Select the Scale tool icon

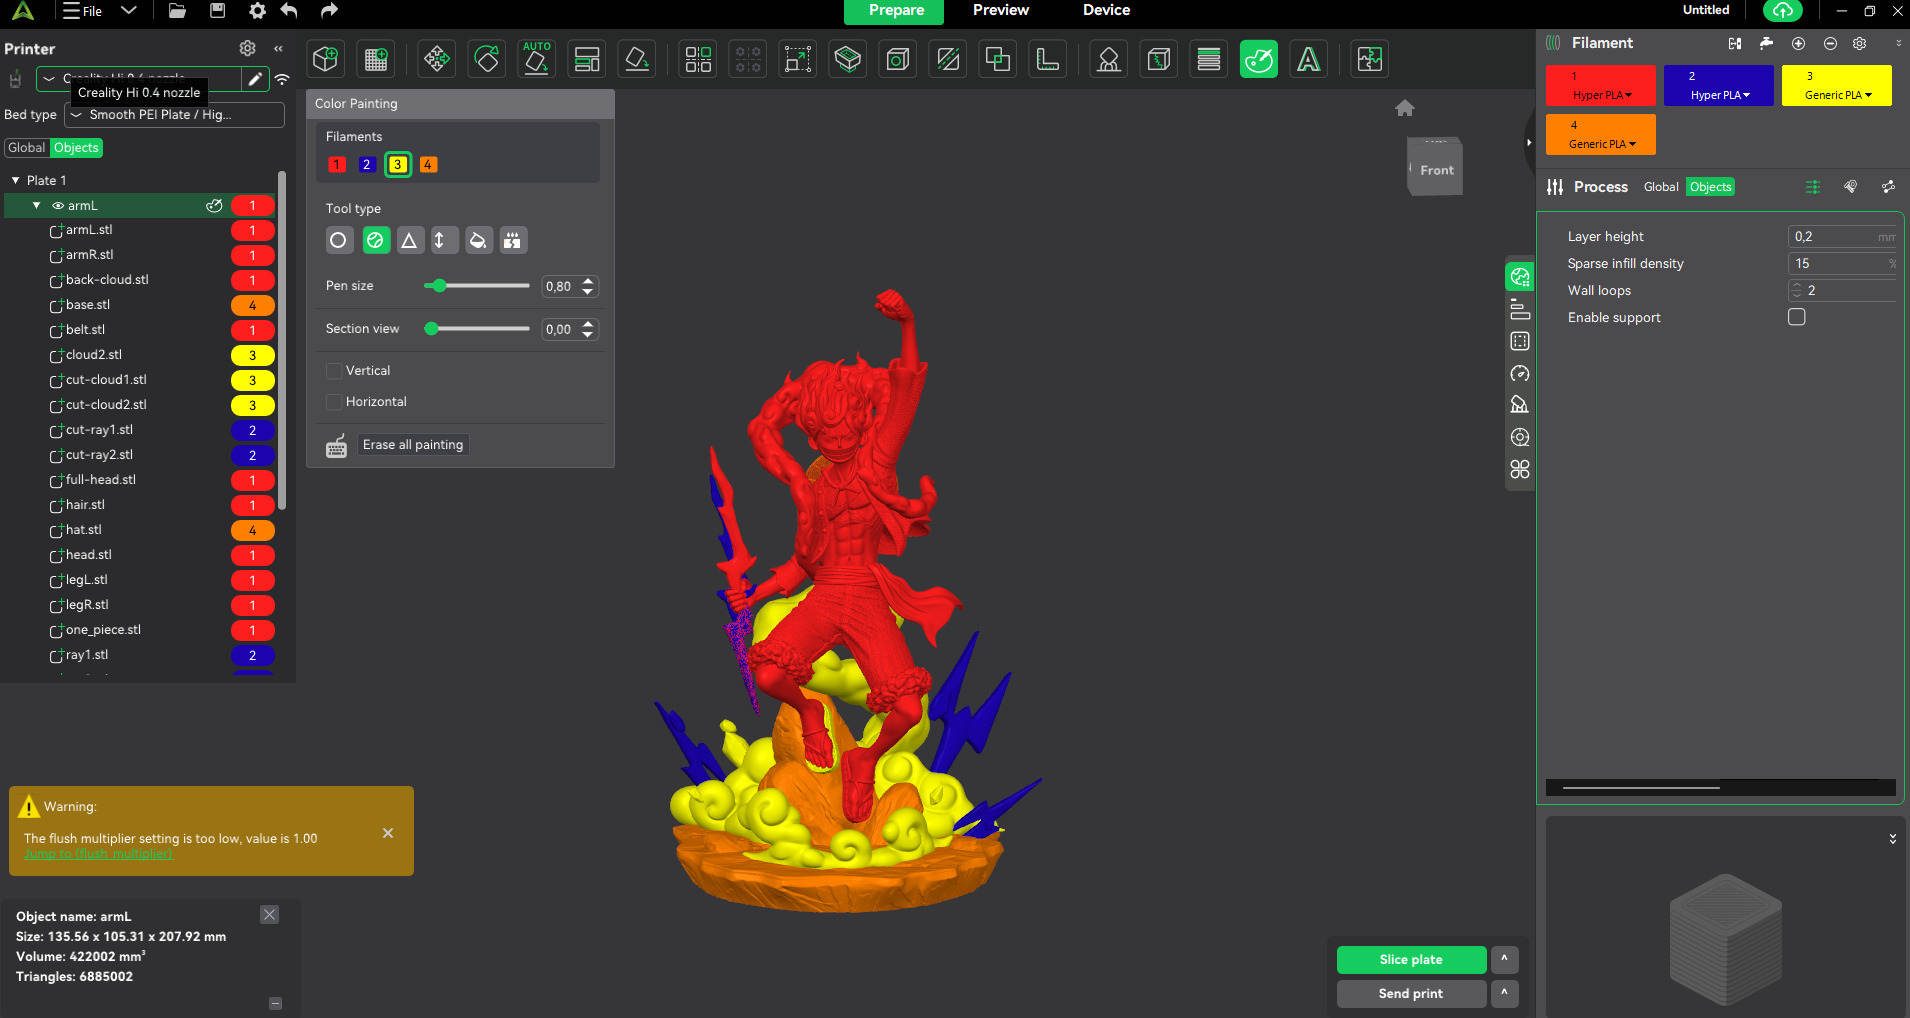[798, 59]
